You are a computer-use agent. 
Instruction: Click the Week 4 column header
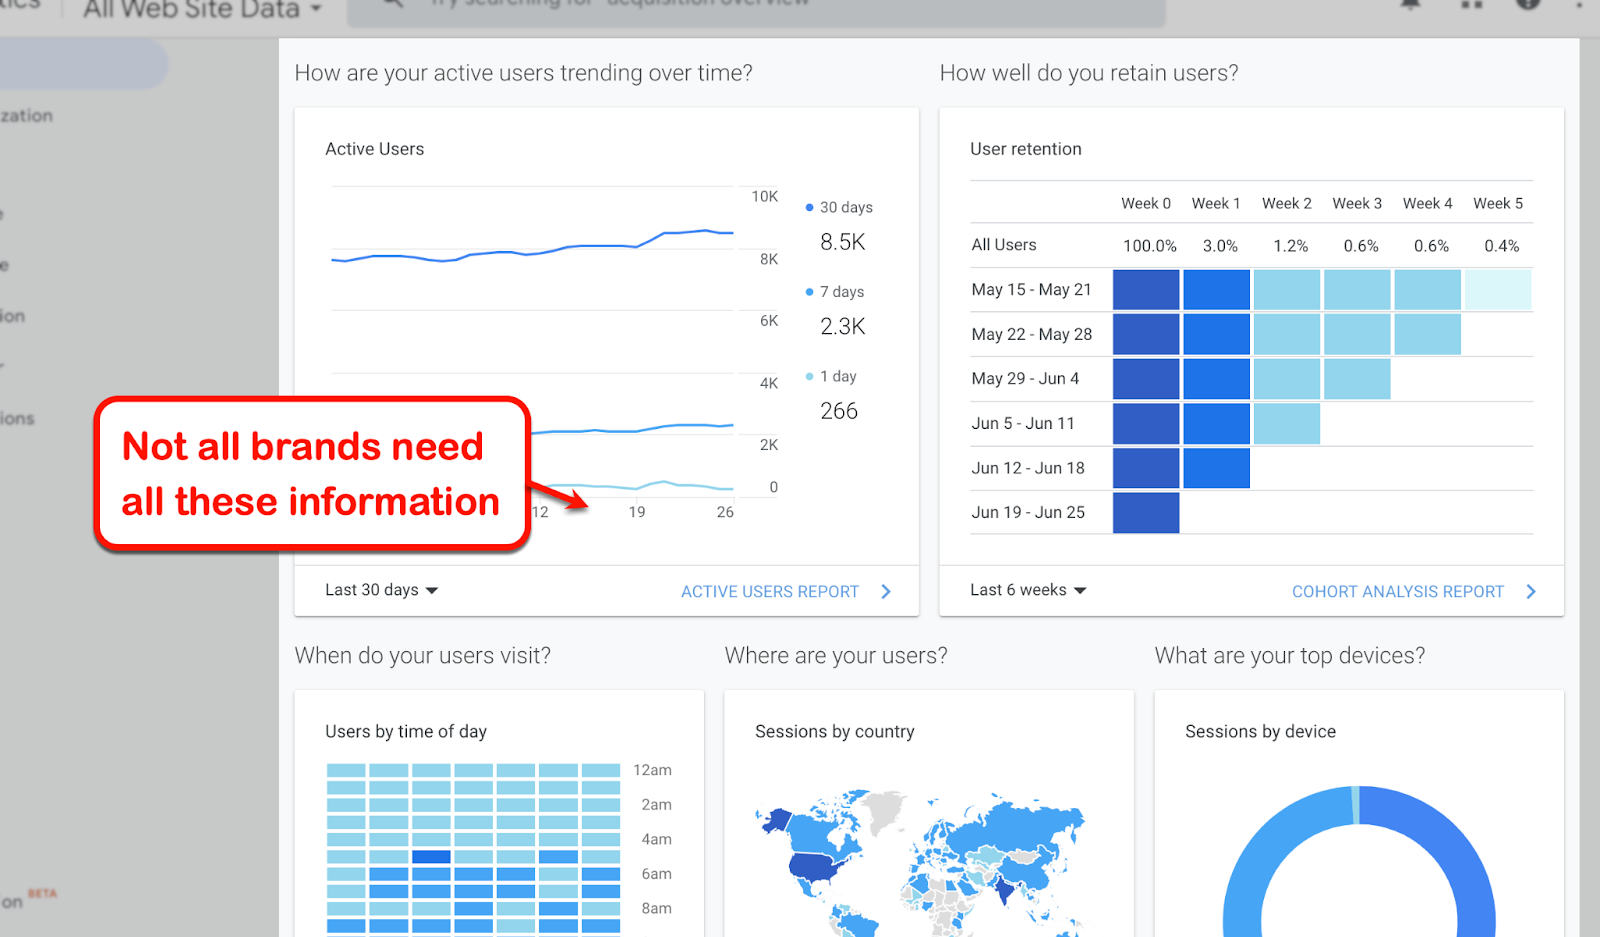pyautogui.click(x=1428, y=203)
